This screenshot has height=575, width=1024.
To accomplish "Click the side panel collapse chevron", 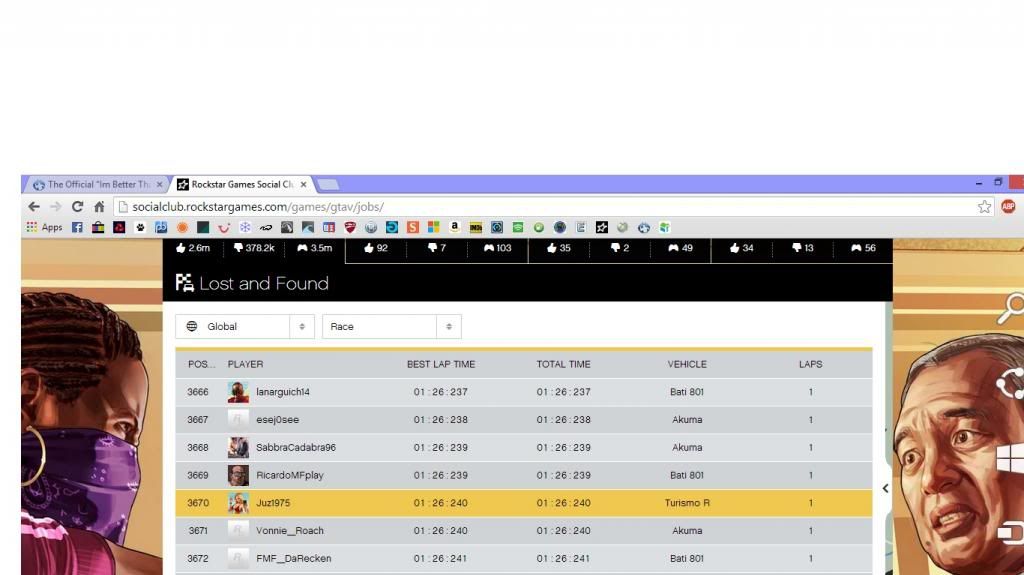I will [x=885, y=488].
